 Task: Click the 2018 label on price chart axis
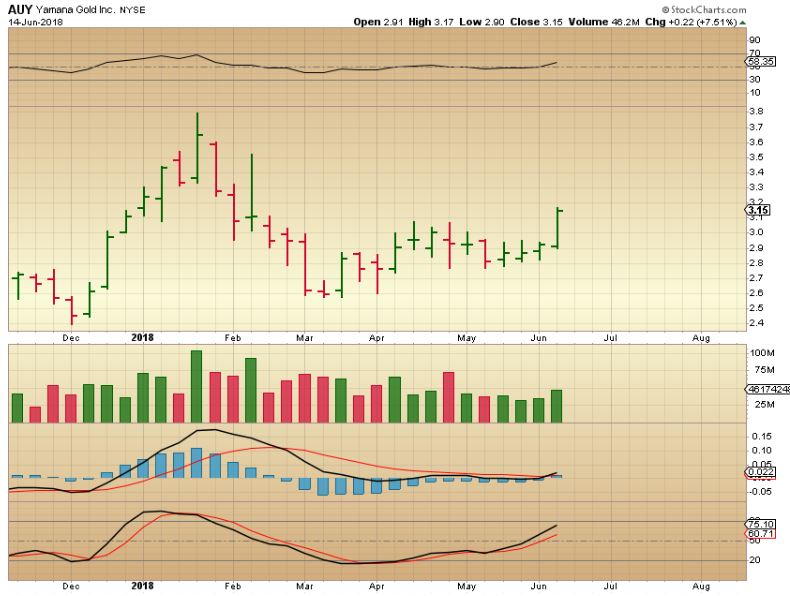[143, 338]
